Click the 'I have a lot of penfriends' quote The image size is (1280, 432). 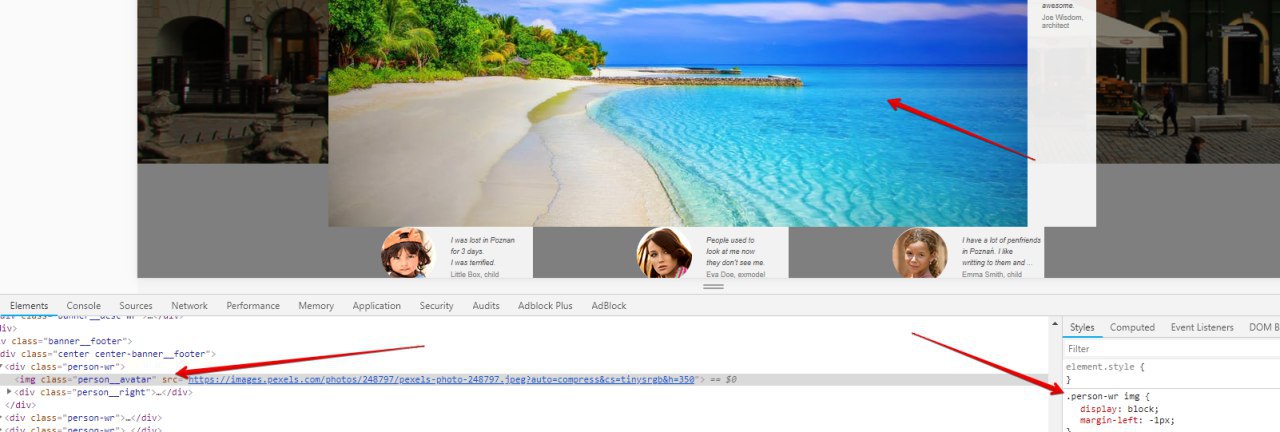(x=1001, y=251)
